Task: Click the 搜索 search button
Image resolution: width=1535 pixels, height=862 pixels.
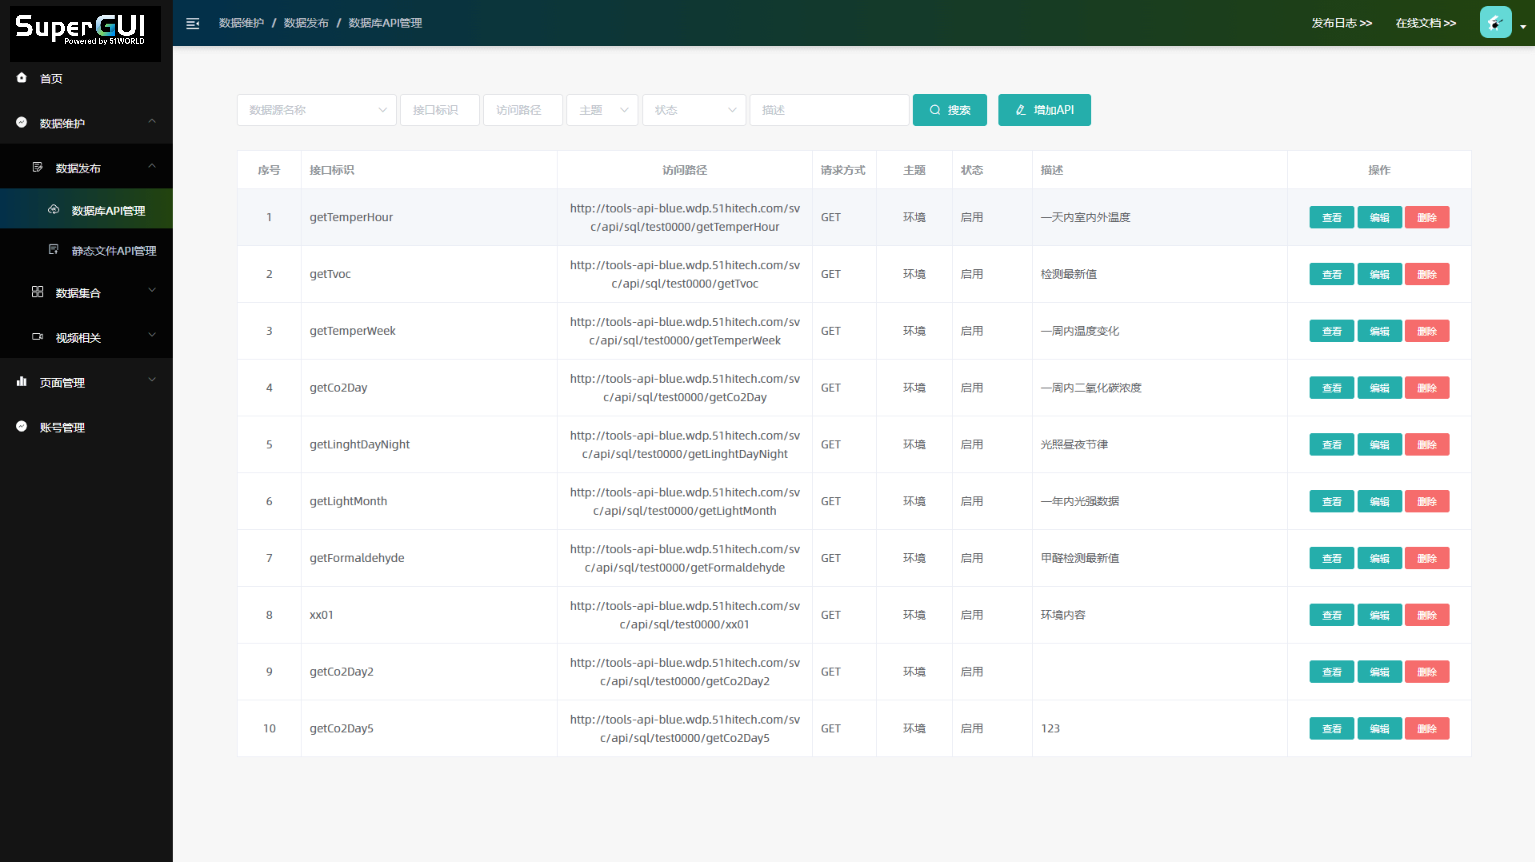Action: click(x=949, y=110)
